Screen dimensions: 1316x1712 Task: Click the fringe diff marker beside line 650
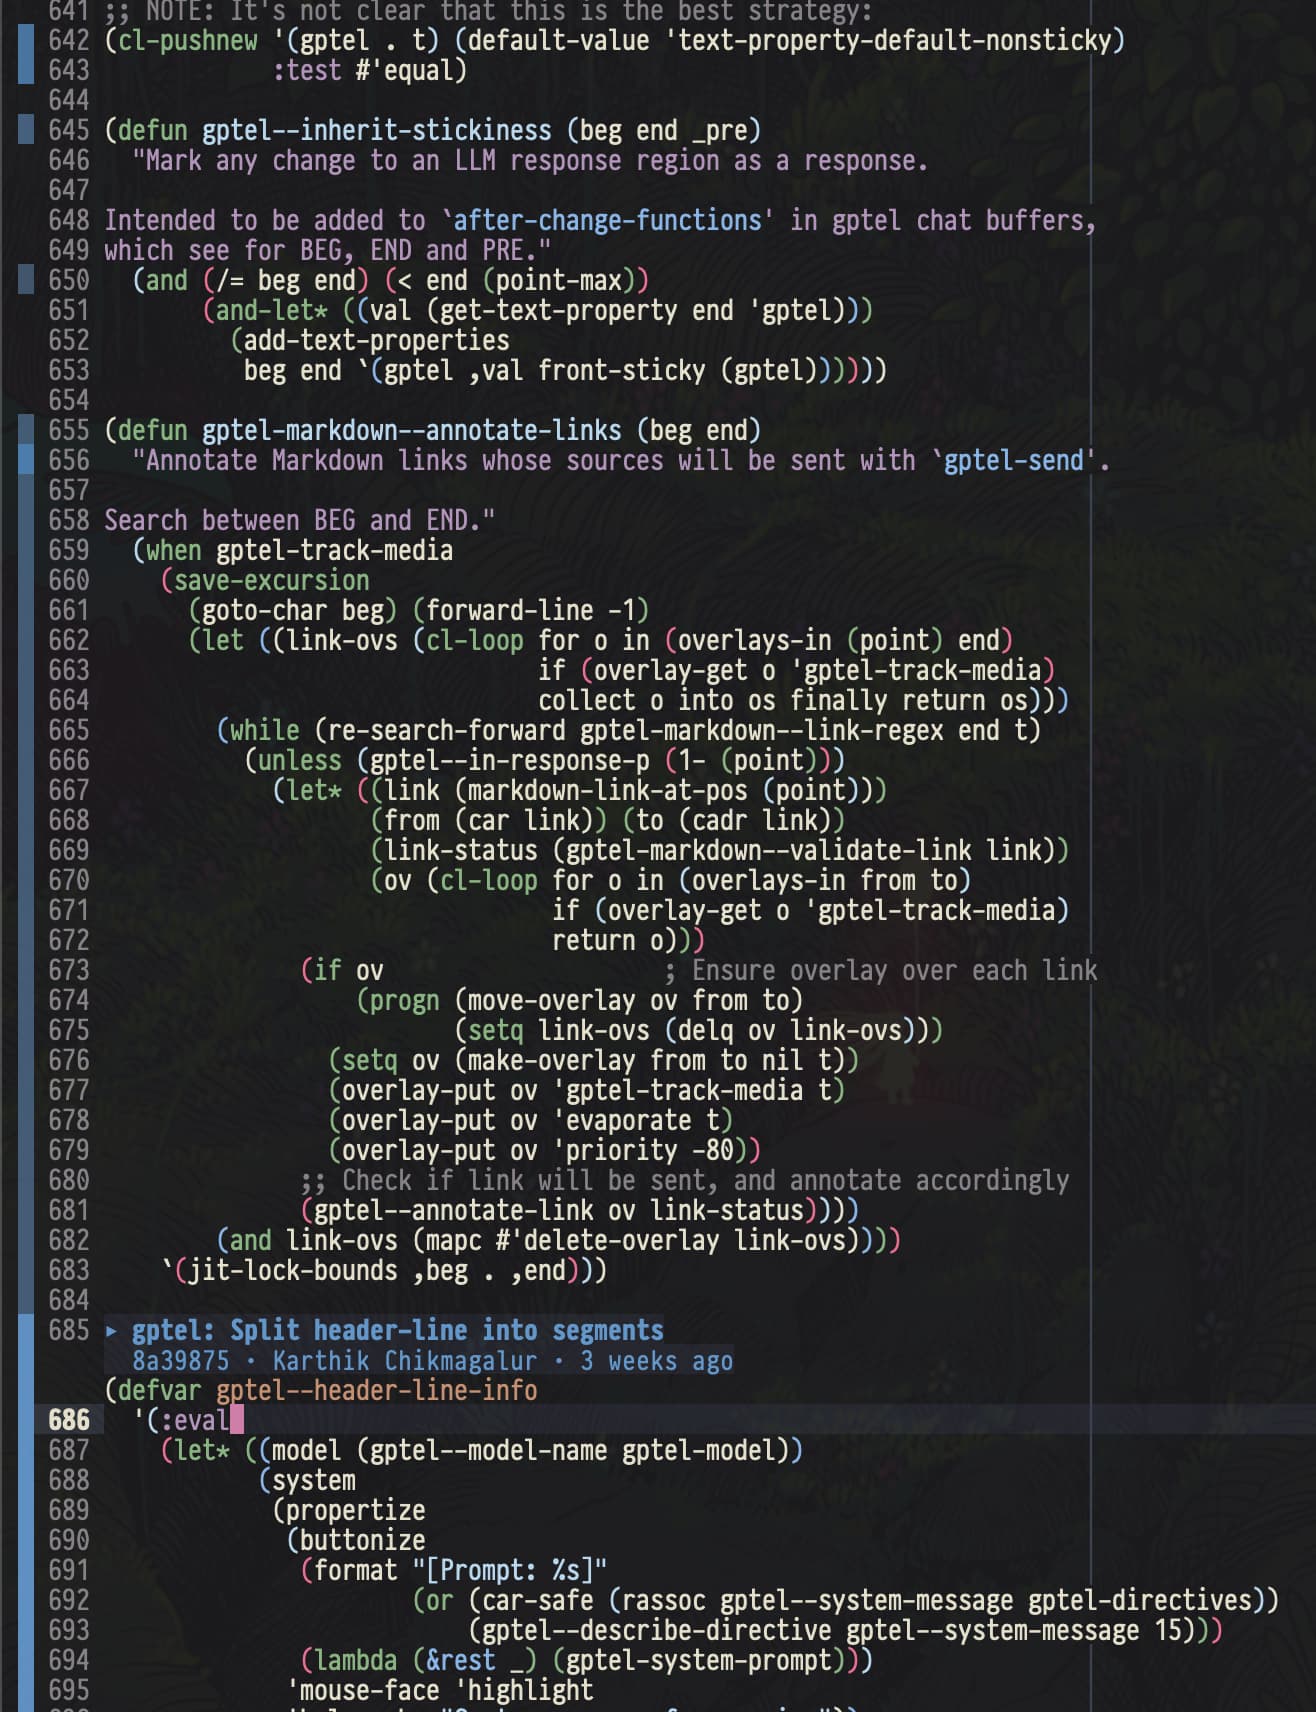pos(26,280)
